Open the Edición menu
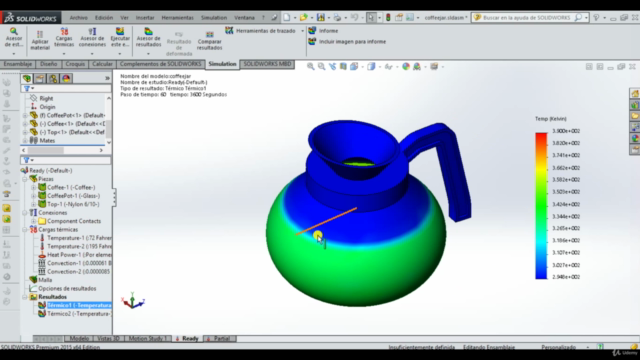640x360 pixels. (x=104, y=18)
